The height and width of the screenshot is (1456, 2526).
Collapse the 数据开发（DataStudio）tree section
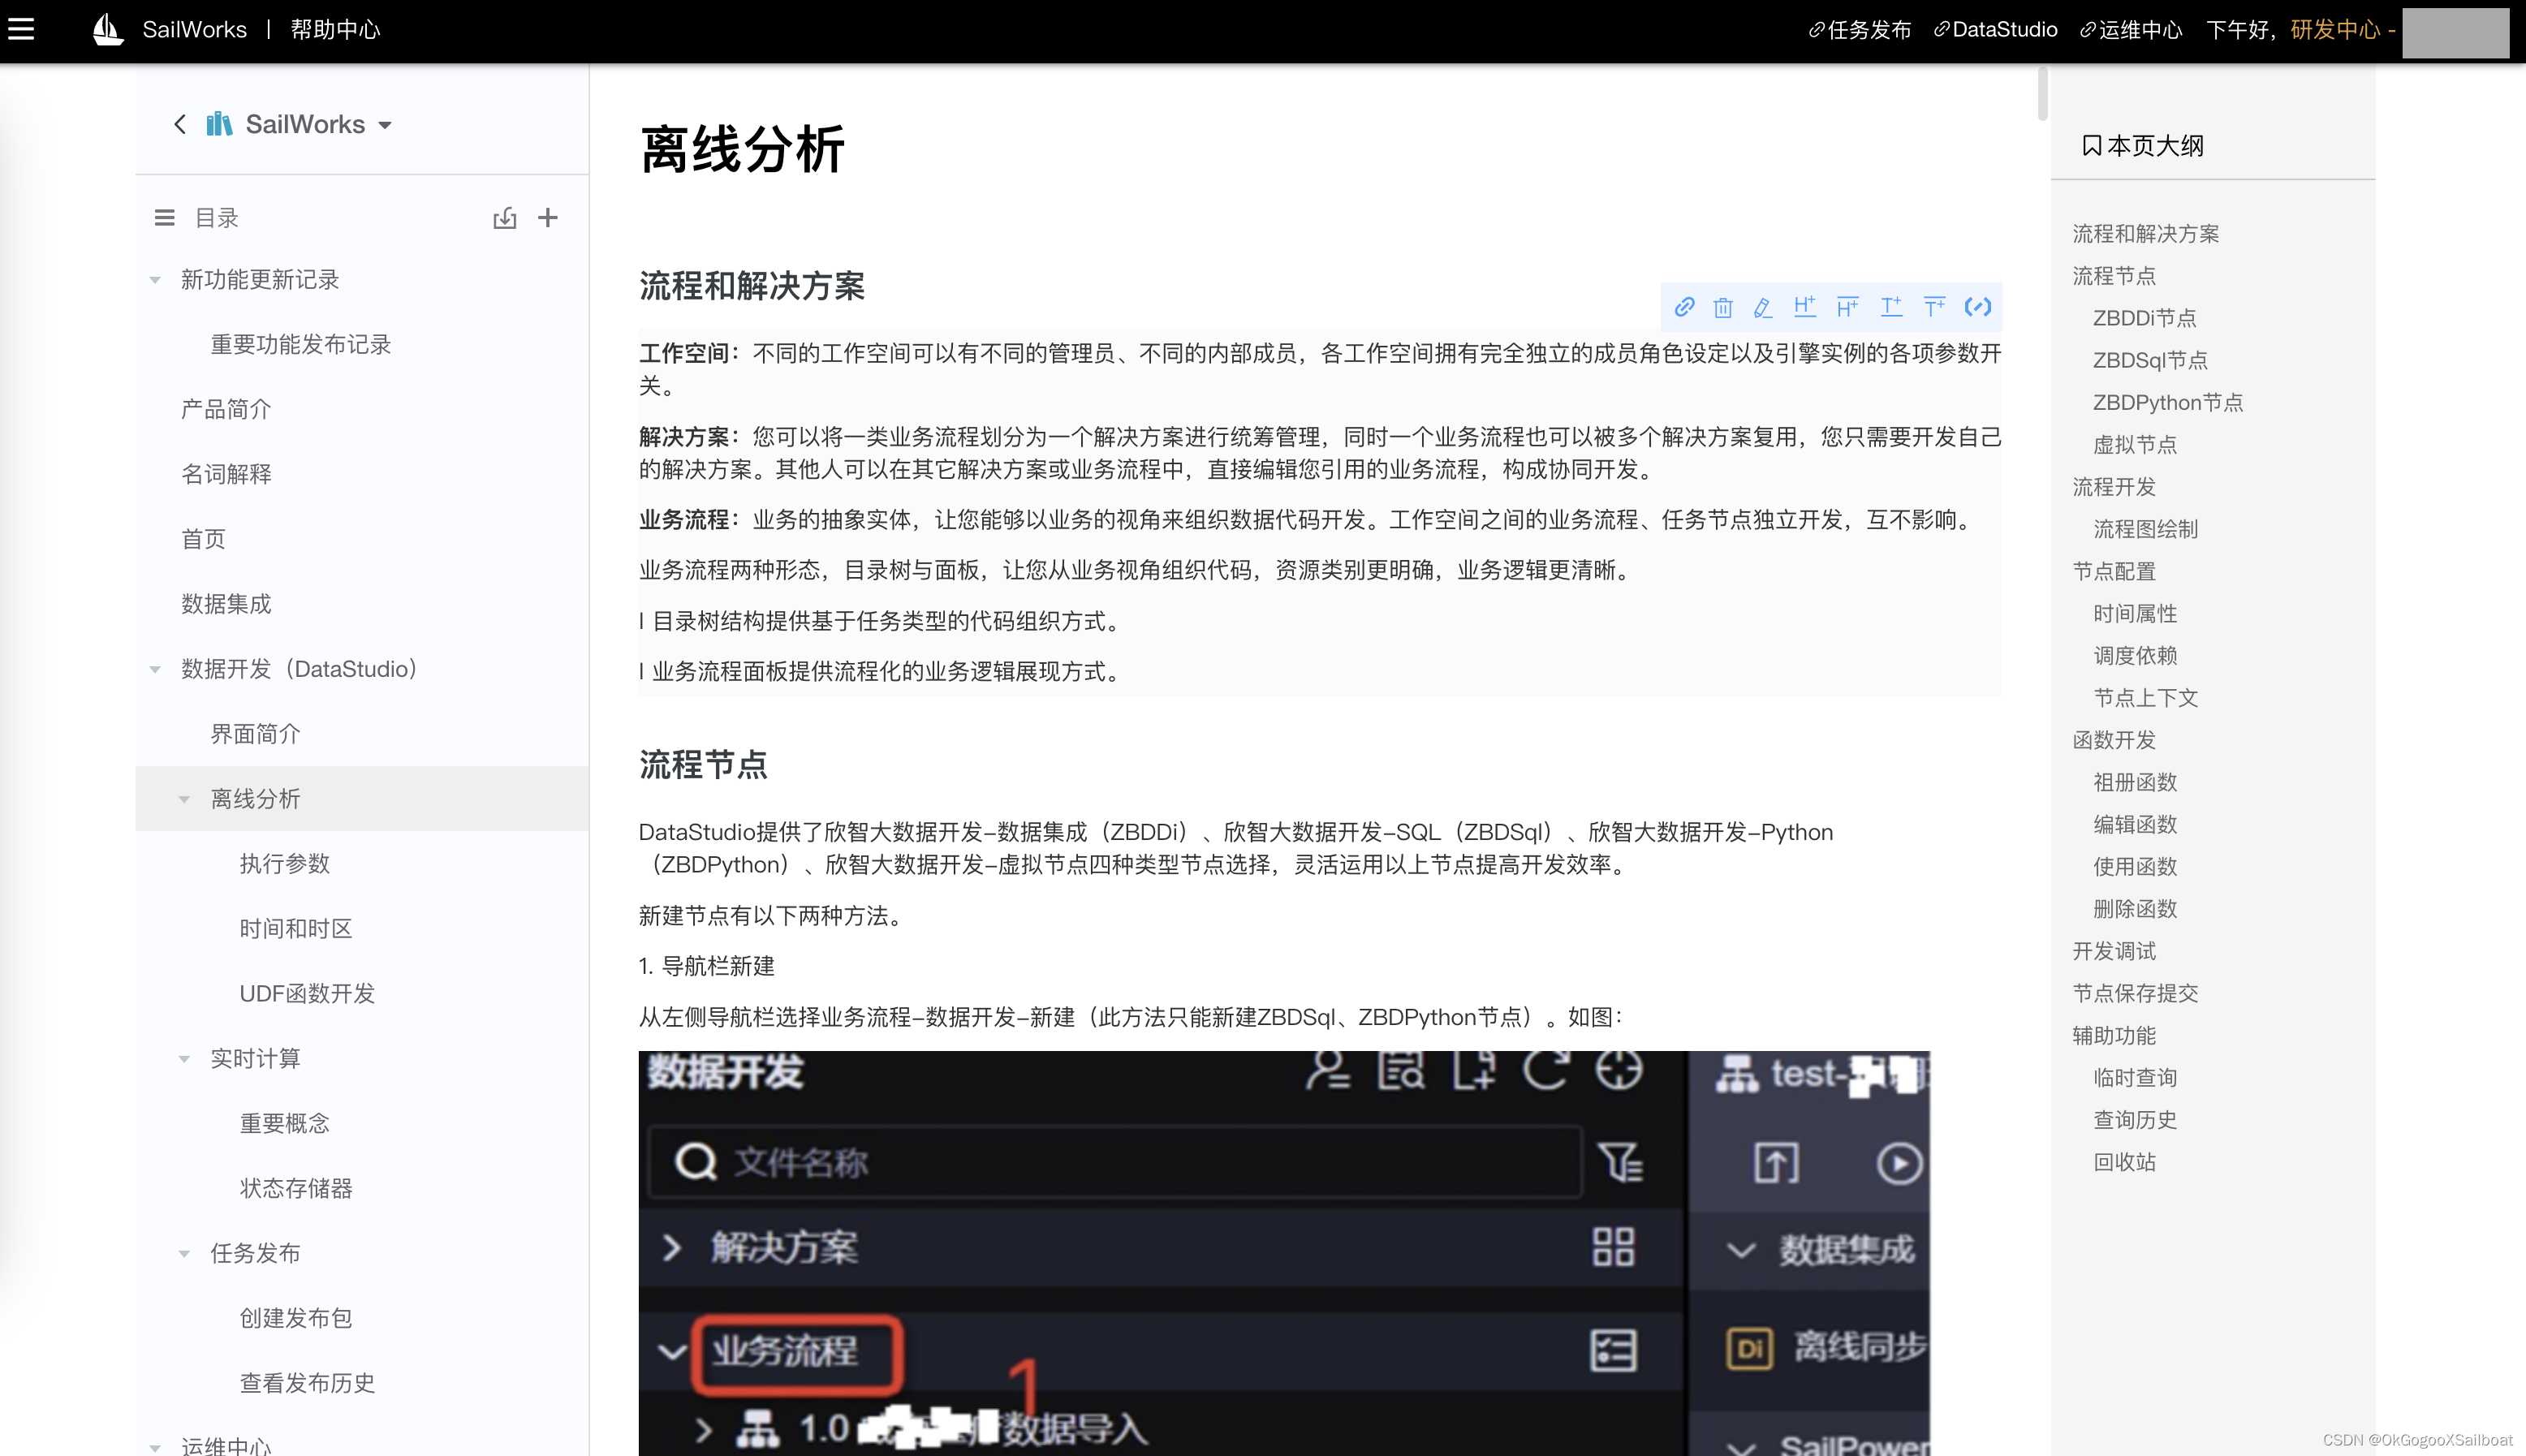[x=155, y=669]
